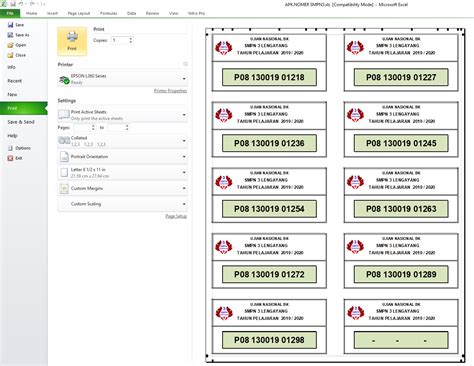The height and width of the screenshot is (366, 474).
Task: Click label number P08 130019 01254
Action: [269, 209]
